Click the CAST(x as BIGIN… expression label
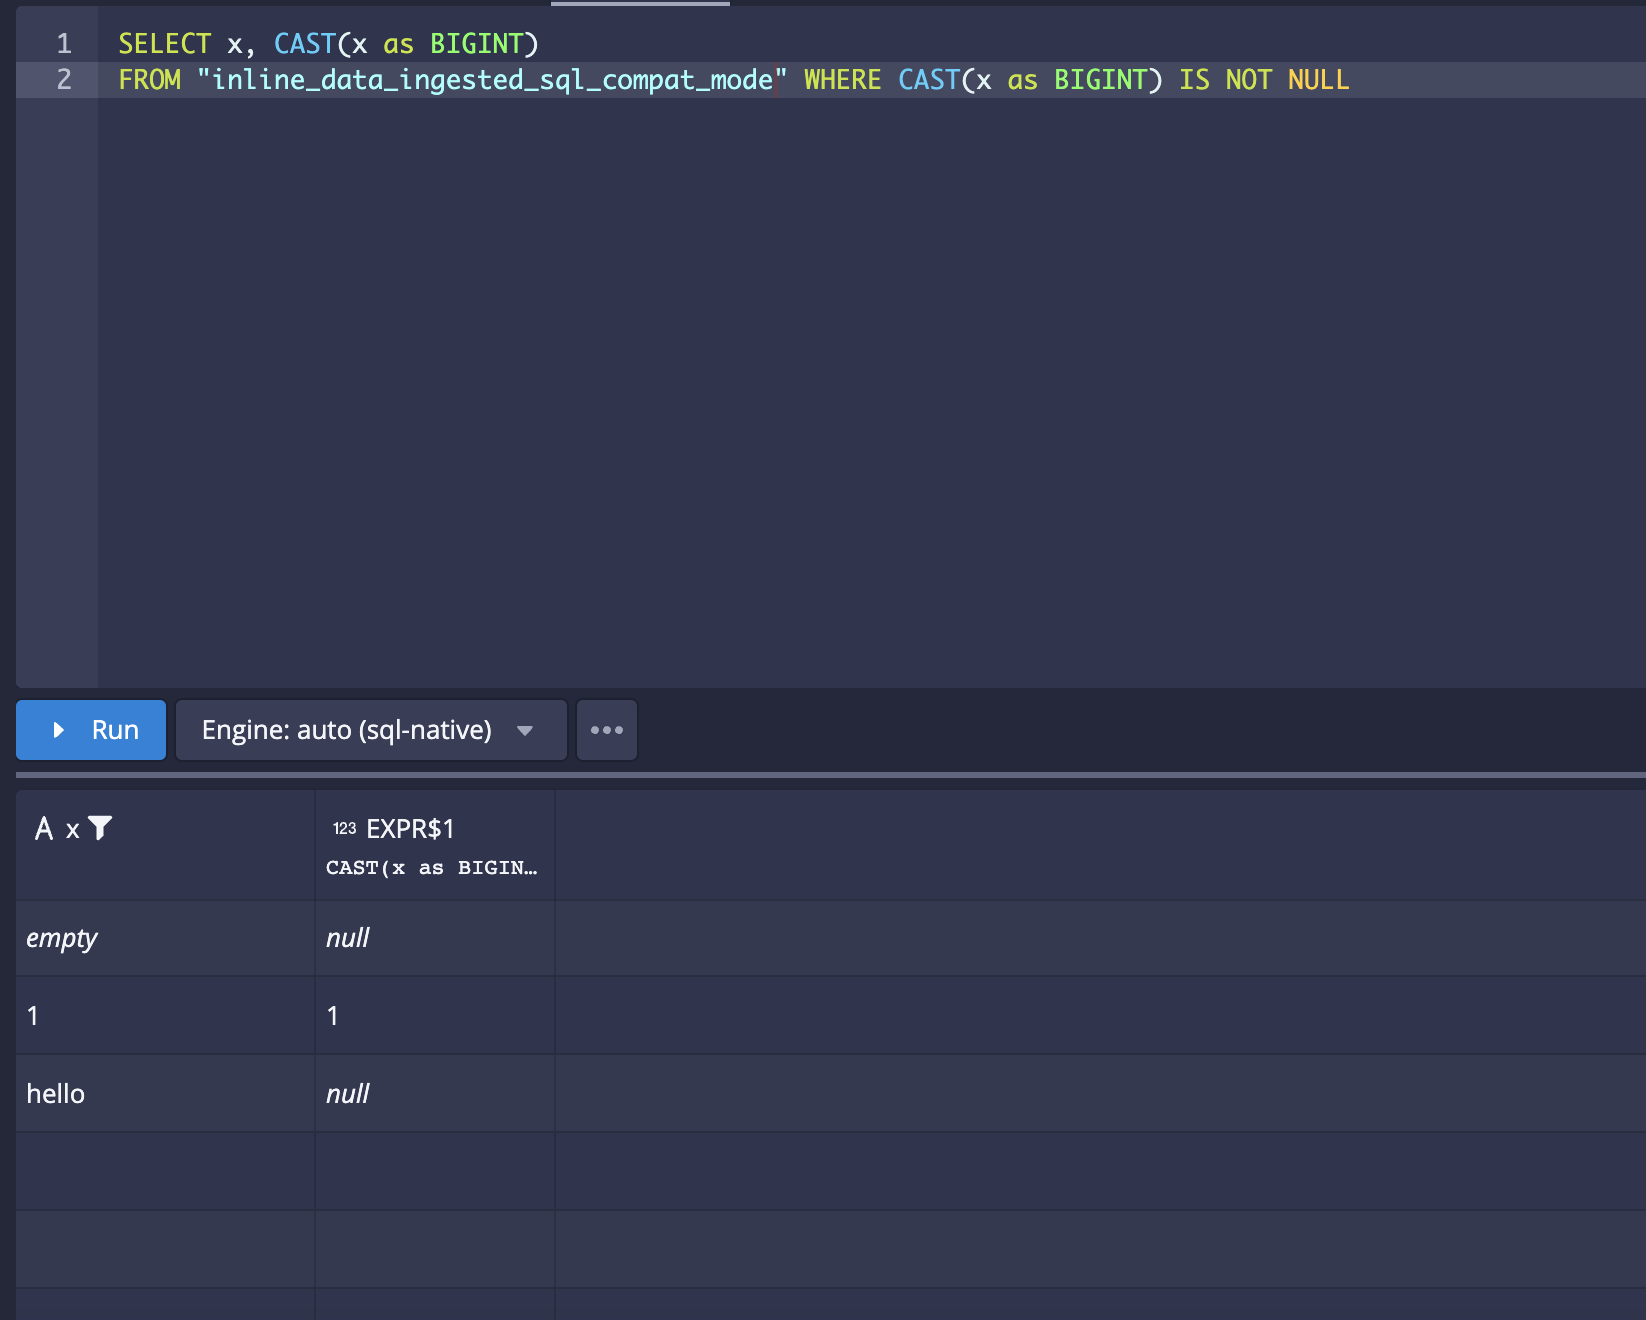 point(432,868)
